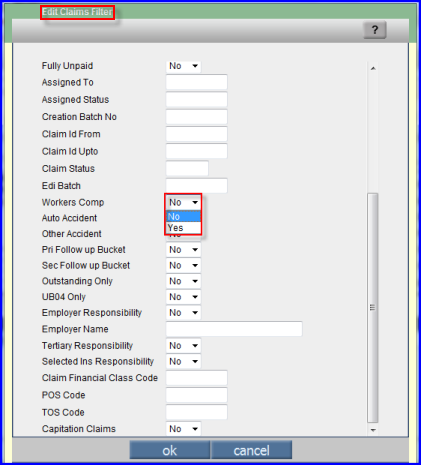This screenshot has height=465, width=421.
Task: Focus the Claim Id From field
Action: click(x=197, y=134)
